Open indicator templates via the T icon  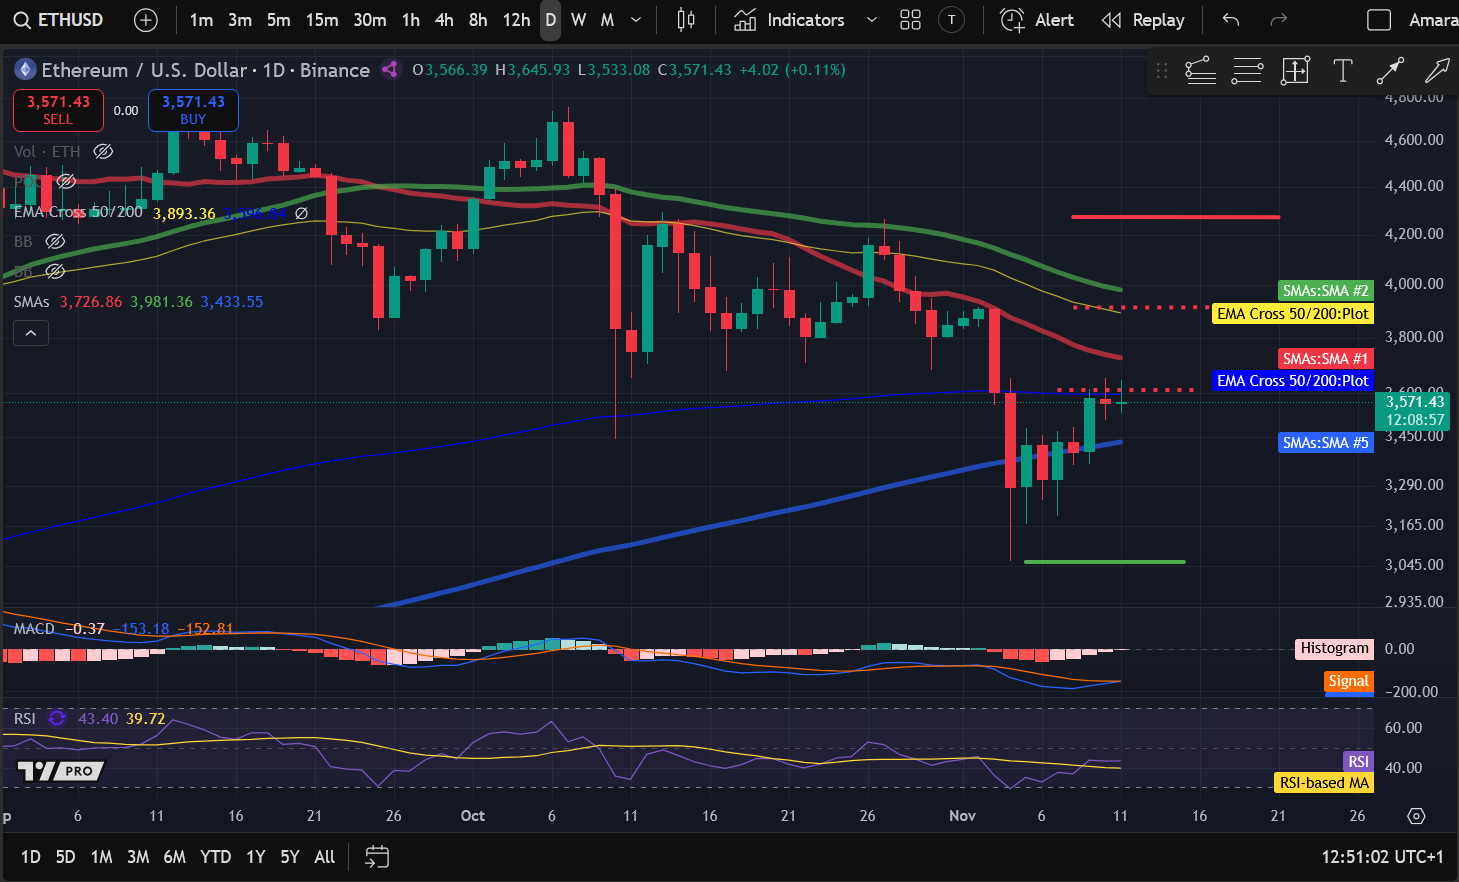pyautogui.click(x=951, y=19)
